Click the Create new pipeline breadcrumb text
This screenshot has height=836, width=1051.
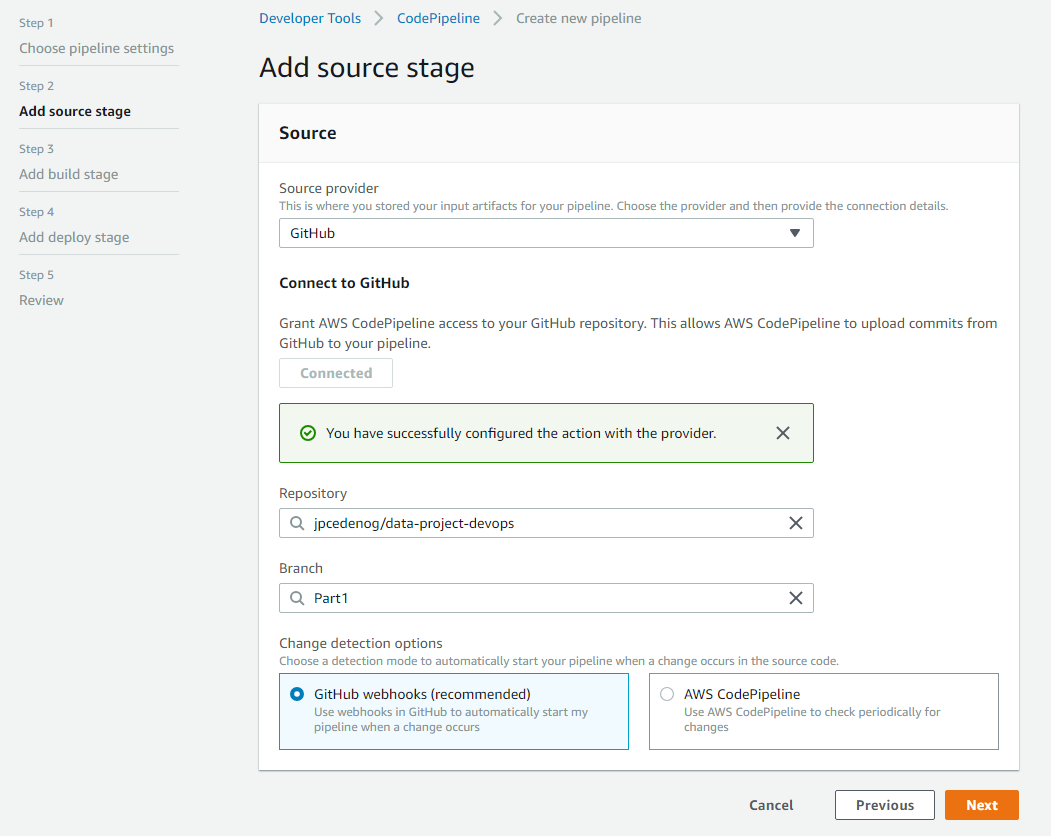pyautogui.click(x=578, y=18)
